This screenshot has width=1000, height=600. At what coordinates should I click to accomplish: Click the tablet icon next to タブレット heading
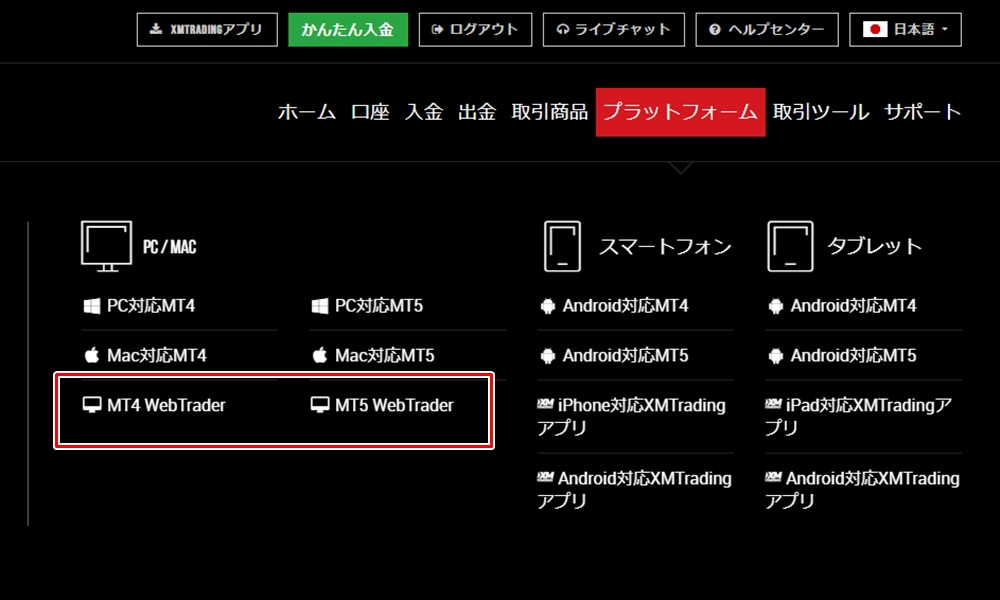coord(790,245)
